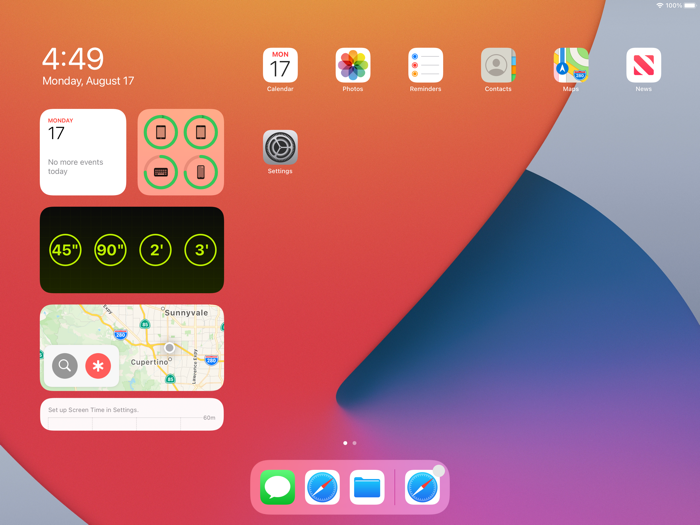Tap the red asterisk button in Maps widget
The height and width of the screenshot is (525, 700).
click(x=98, y=366)
